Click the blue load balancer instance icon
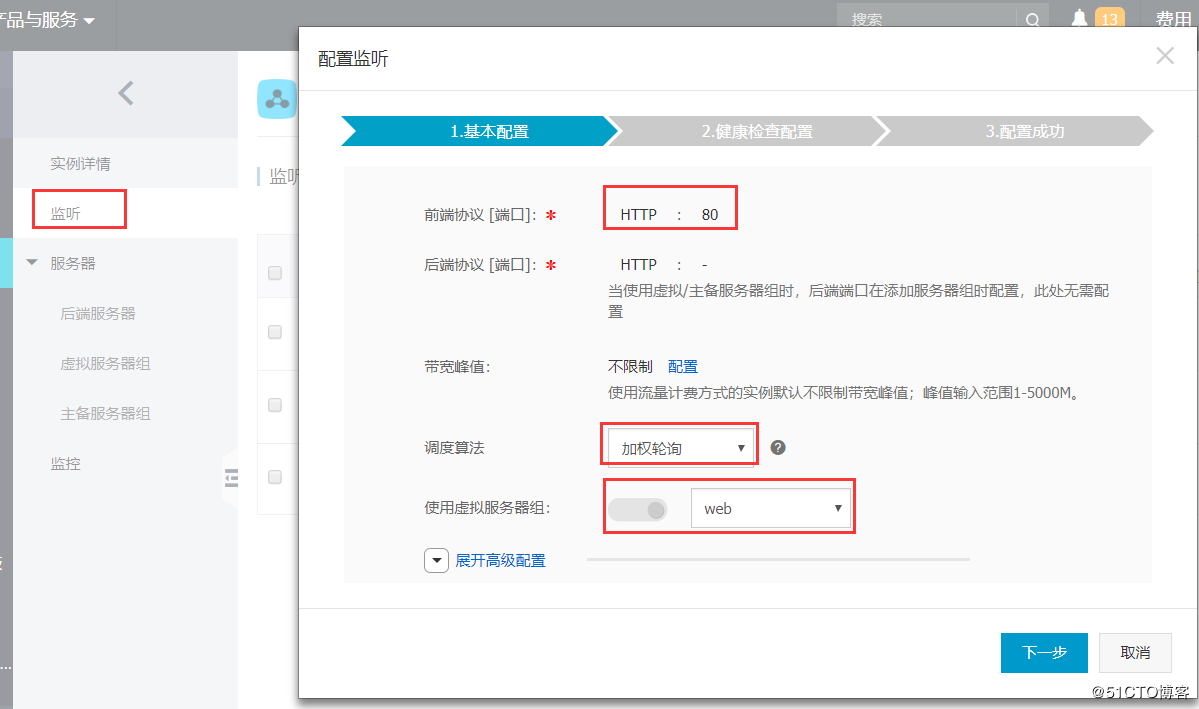The width and height of the screenshot is (1199, 709). coord(277,99)
